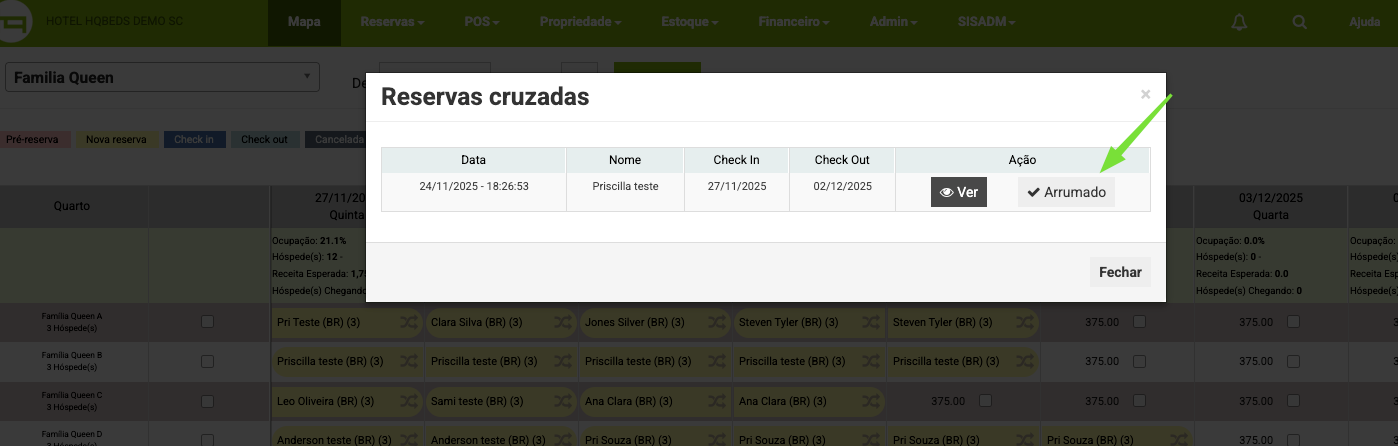The width and height of the screenshot is (1398, 446).
Task: Tick the Familia Queen B row checkbox
Action: [x=208, y=361]
